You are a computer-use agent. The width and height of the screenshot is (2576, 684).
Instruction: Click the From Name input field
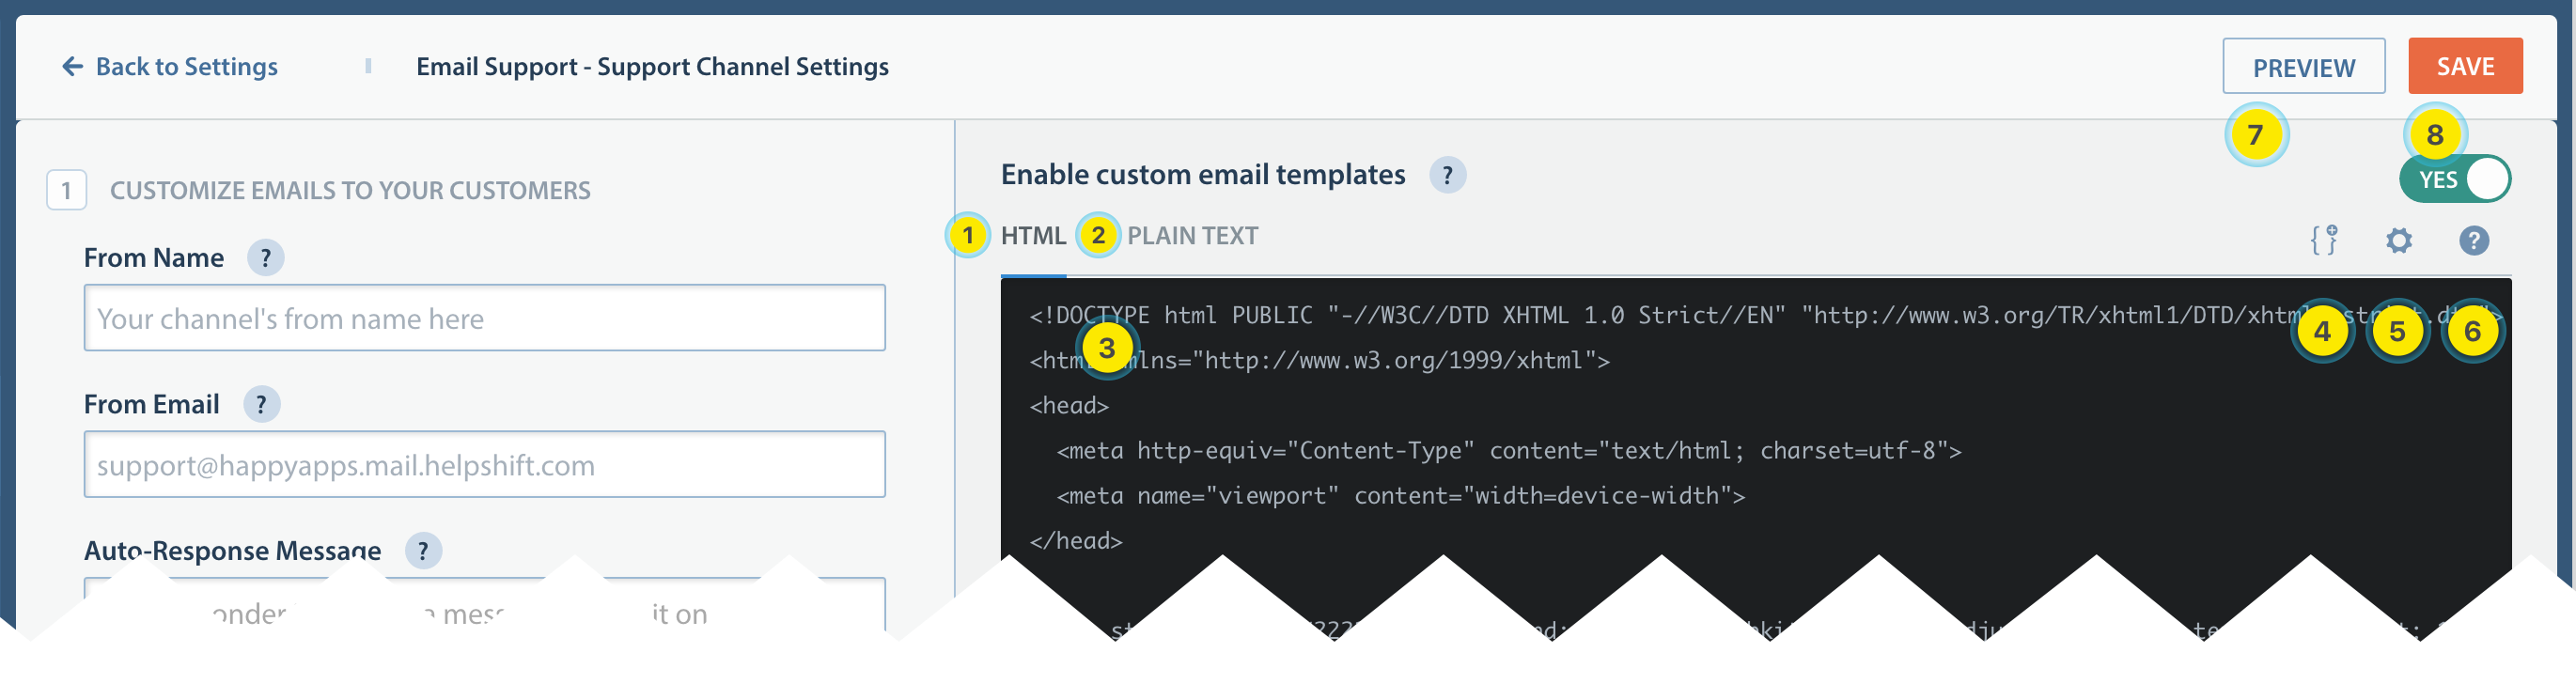484,318
